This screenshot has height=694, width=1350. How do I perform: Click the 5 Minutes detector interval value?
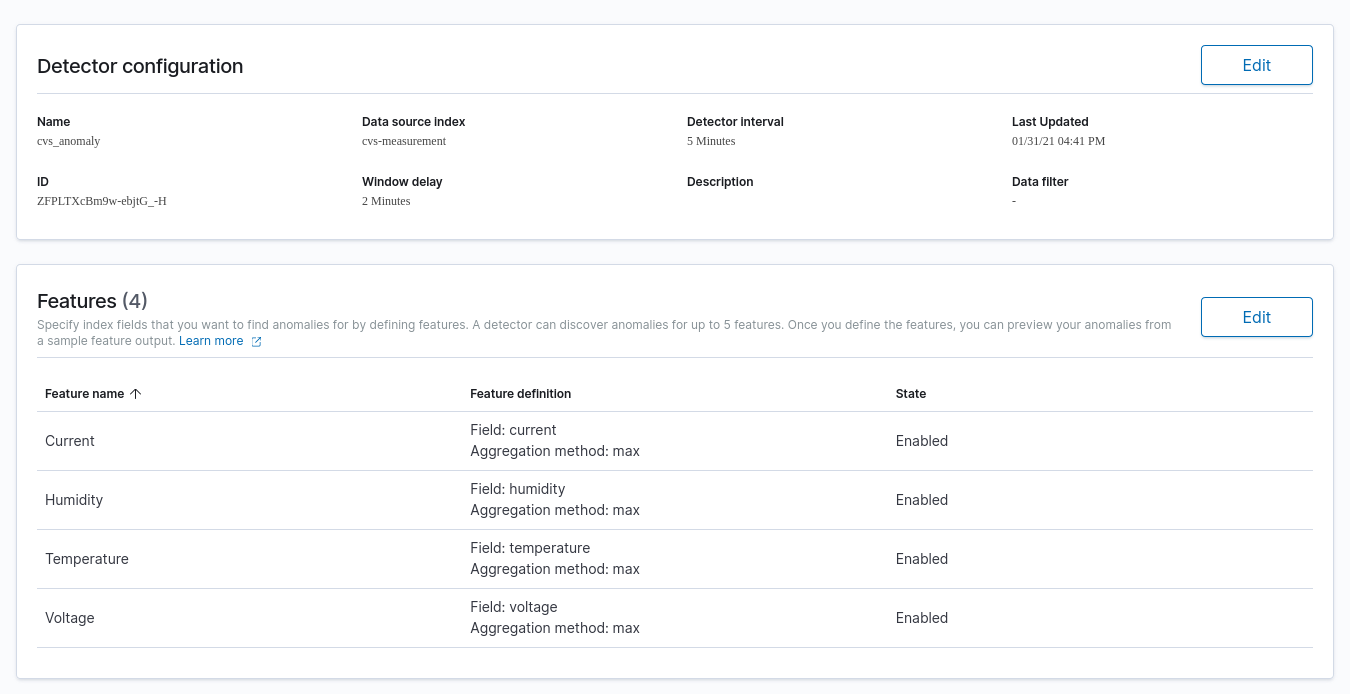tap(711, 141)
